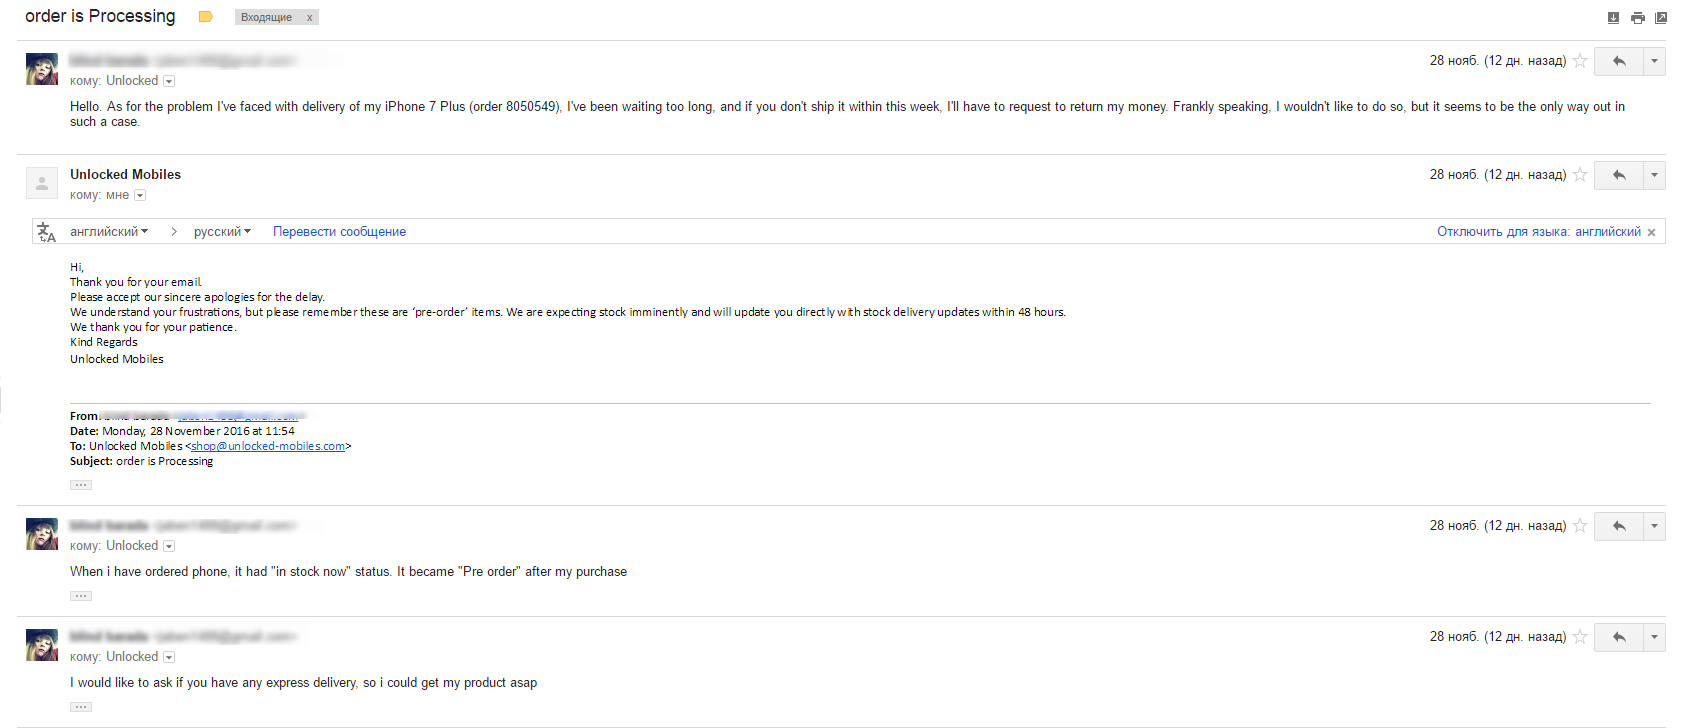Reply to the Unlocked Mobiles message
Image resolution: width=1705 pixels, height=728 pixels.
point(1619,175)
